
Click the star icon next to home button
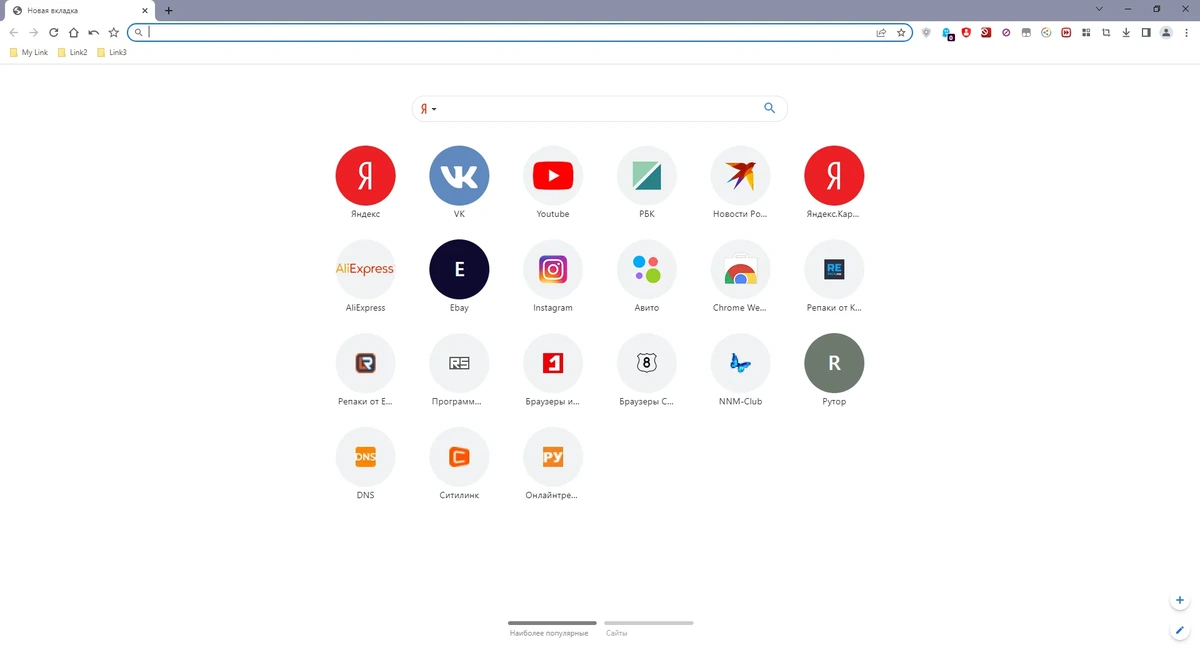114,32
